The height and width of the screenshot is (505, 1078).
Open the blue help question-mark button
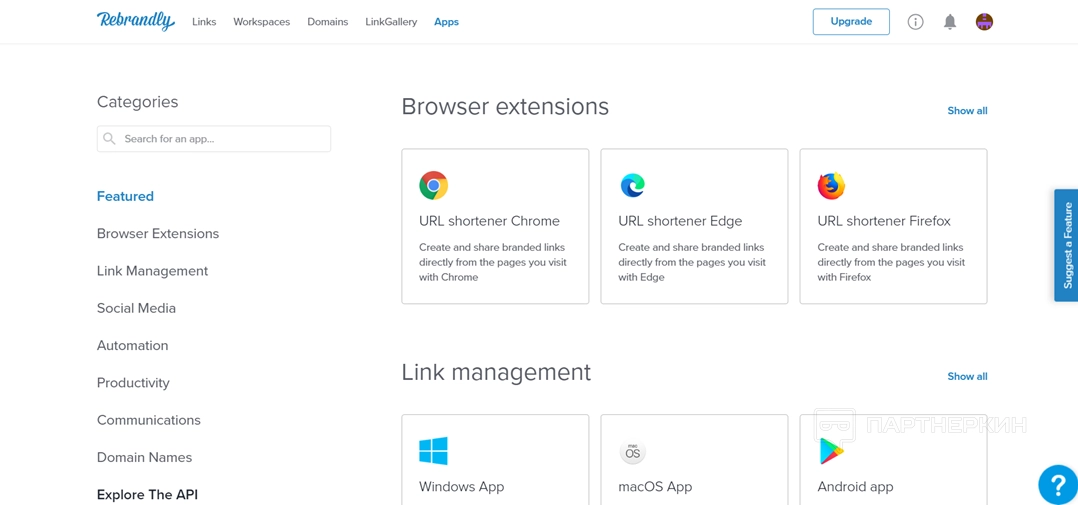coord(1057,485)
